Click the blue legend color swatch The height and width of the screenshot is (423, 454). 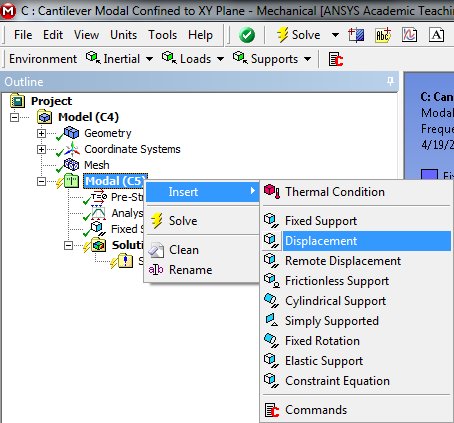[429, 174]
